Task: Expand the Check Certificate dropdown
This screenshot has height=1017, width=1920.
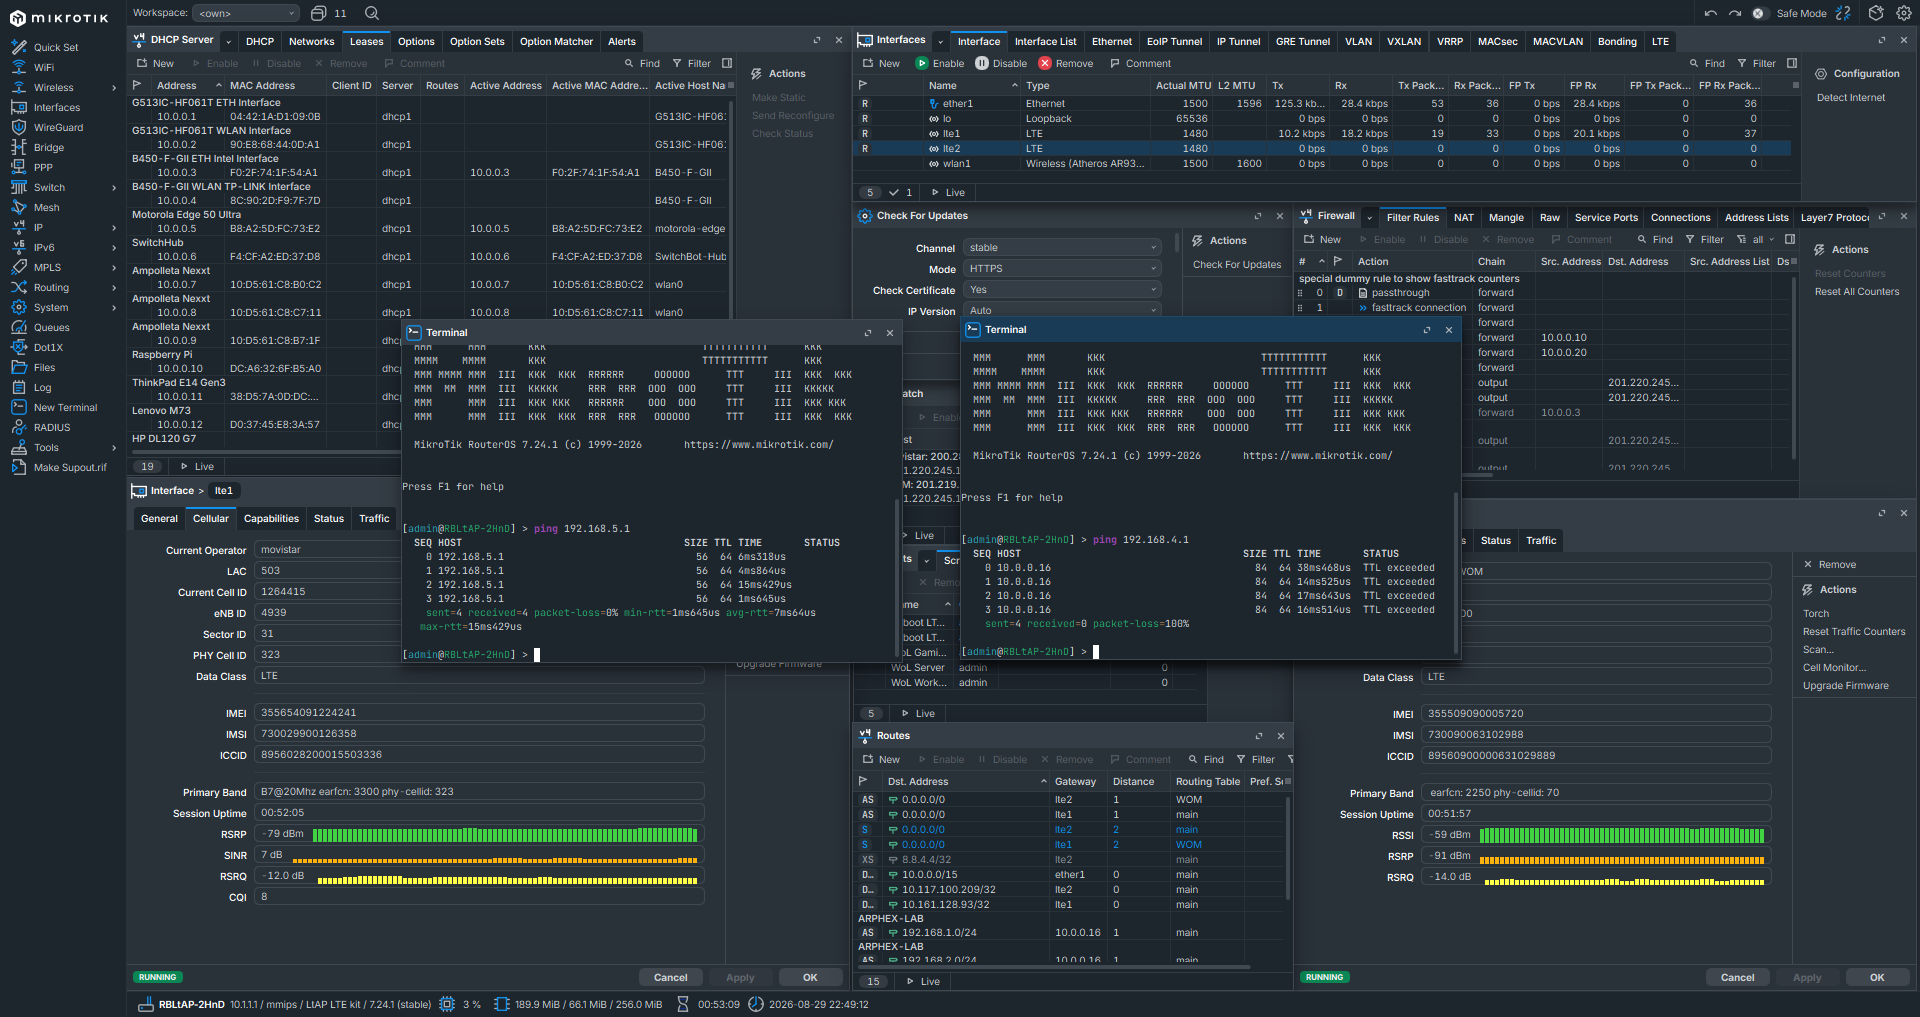Action: tap(1062, 290)
